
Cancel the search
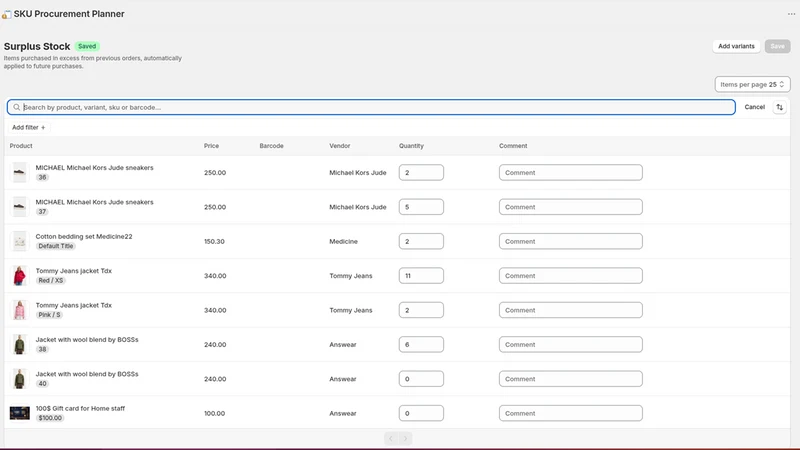tap(754, 107)
